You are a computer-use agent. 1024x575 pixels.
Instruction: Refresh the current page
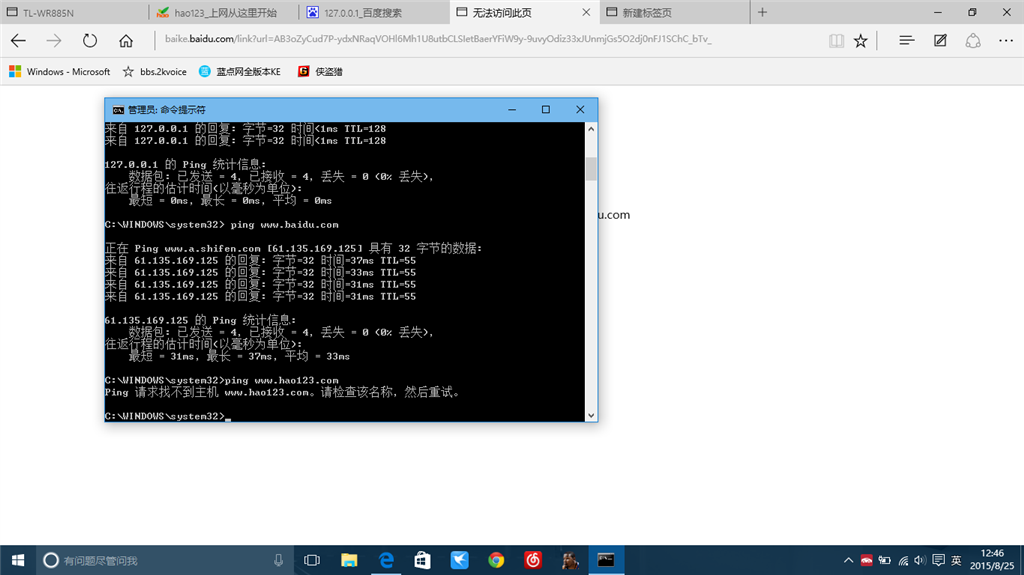coord(89,41)
